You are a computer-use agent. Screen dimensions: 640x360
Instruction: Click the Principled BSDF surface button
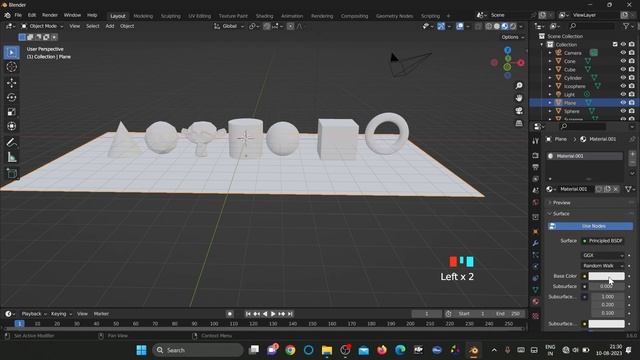tap(602, 241)
